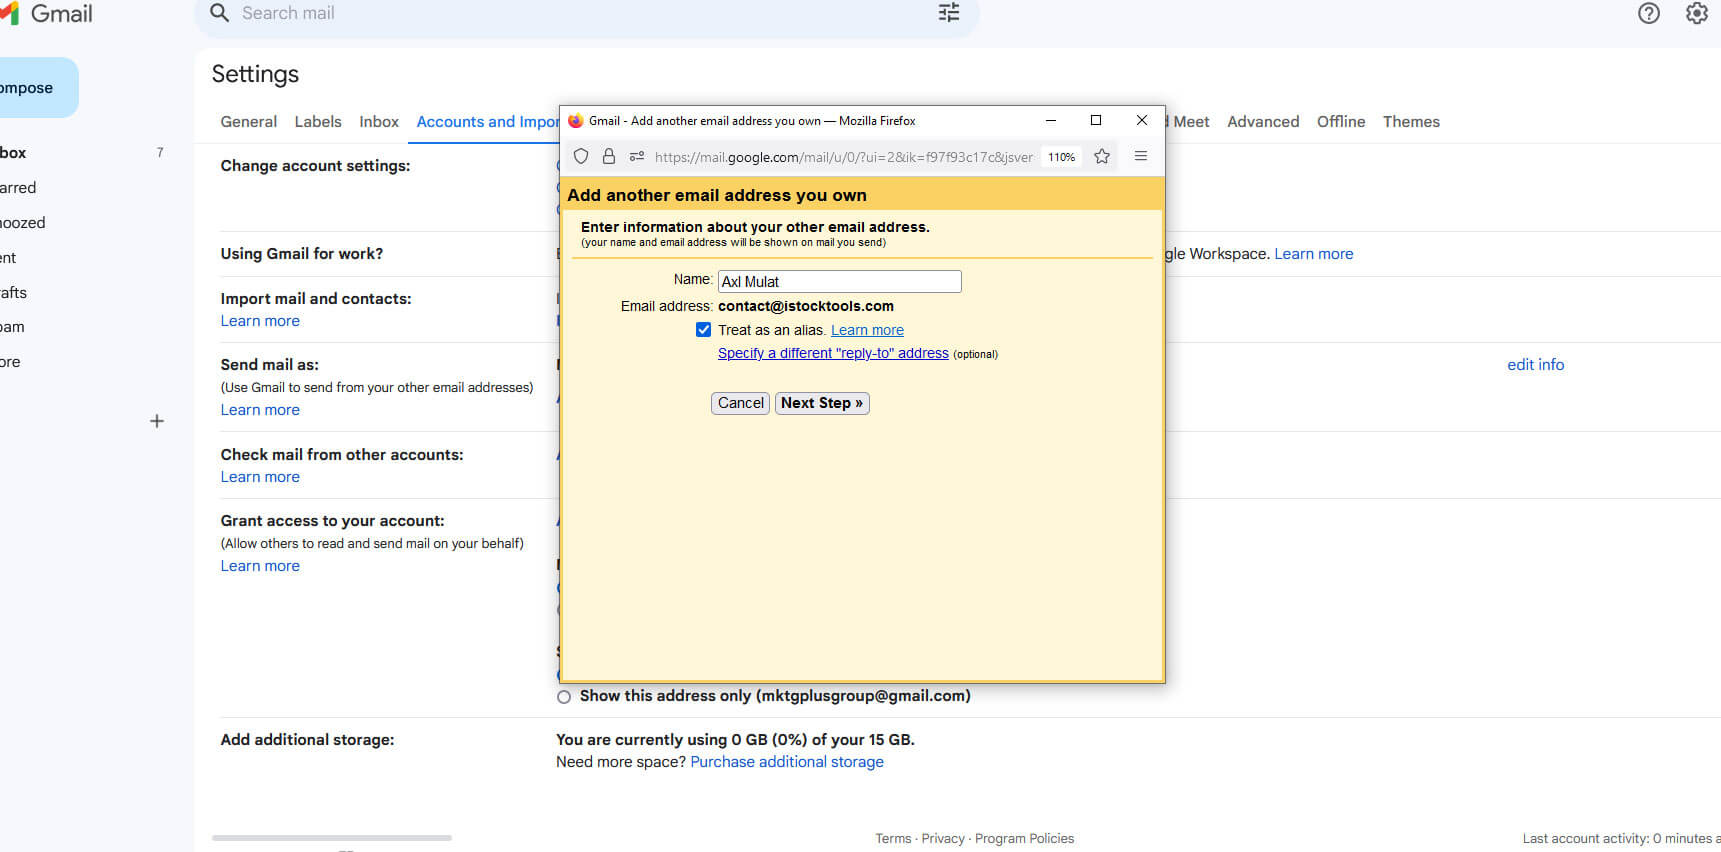Click the Add additional storage heading

point(307,740)
